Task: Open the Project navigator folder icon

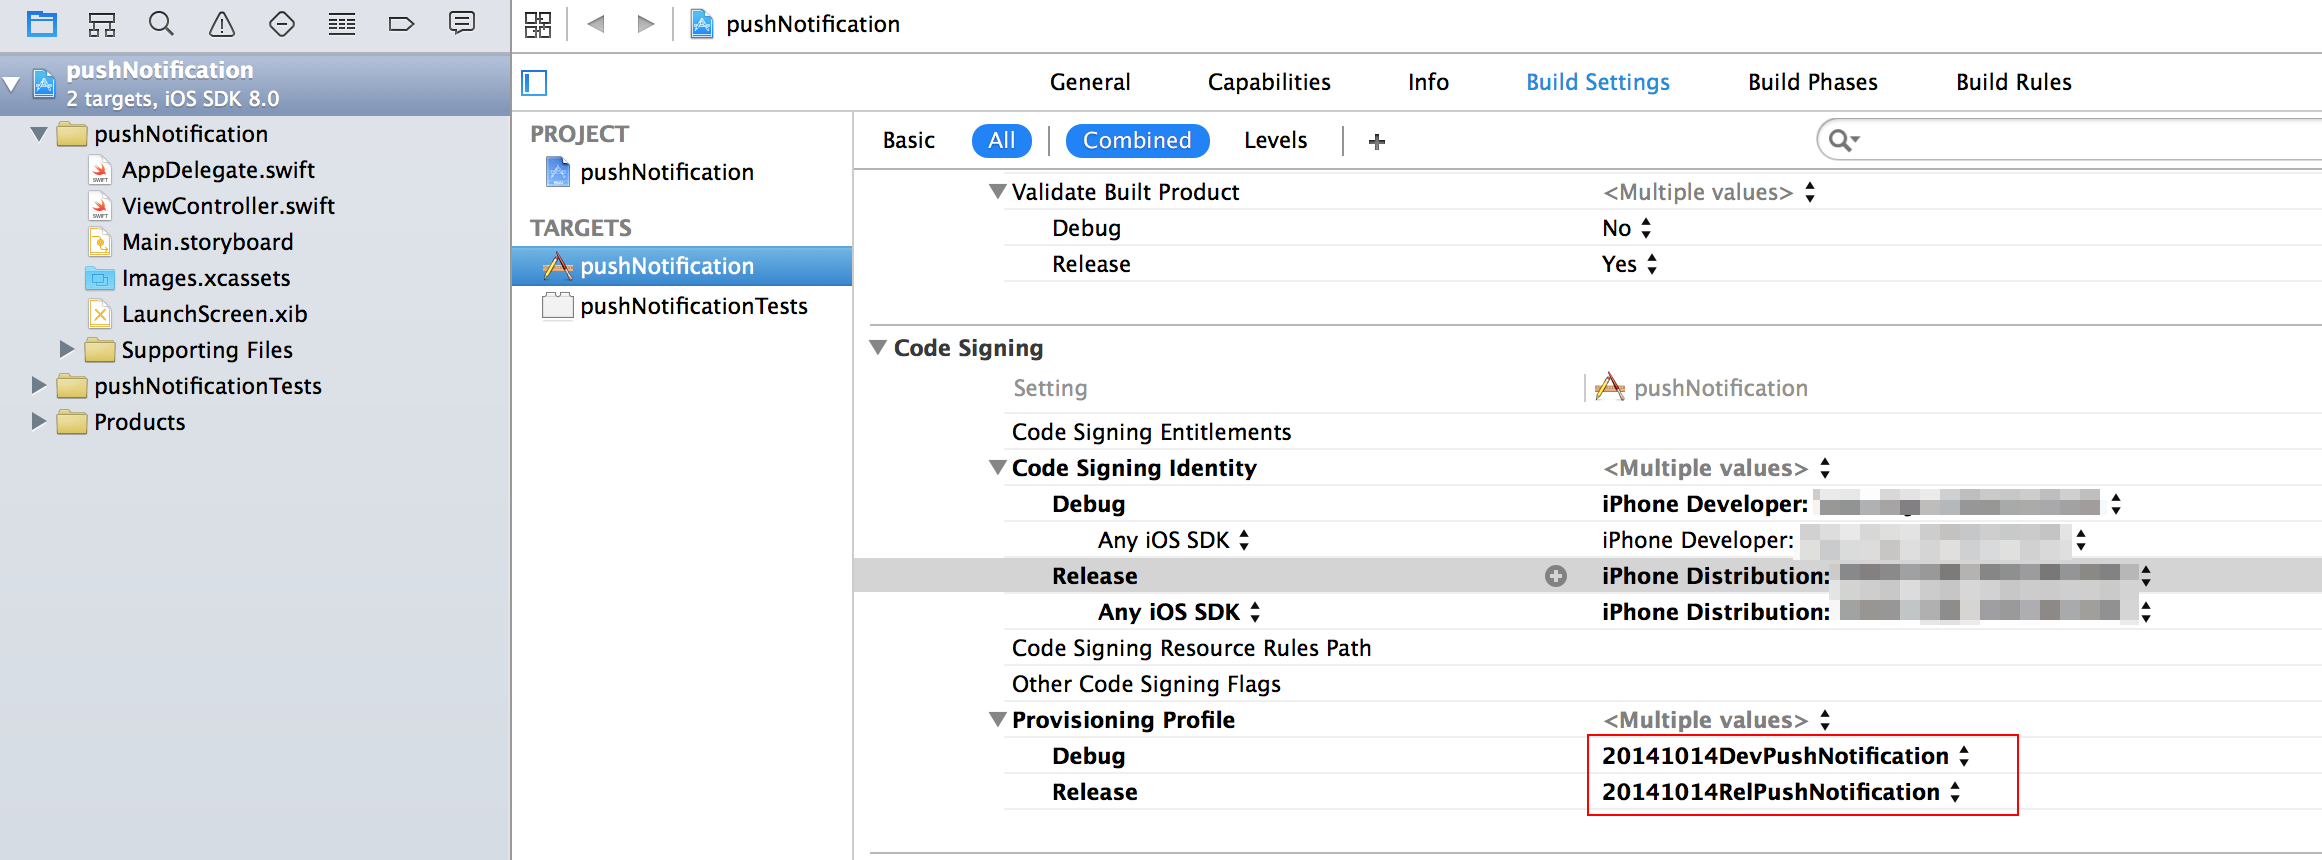Action: 42,23
